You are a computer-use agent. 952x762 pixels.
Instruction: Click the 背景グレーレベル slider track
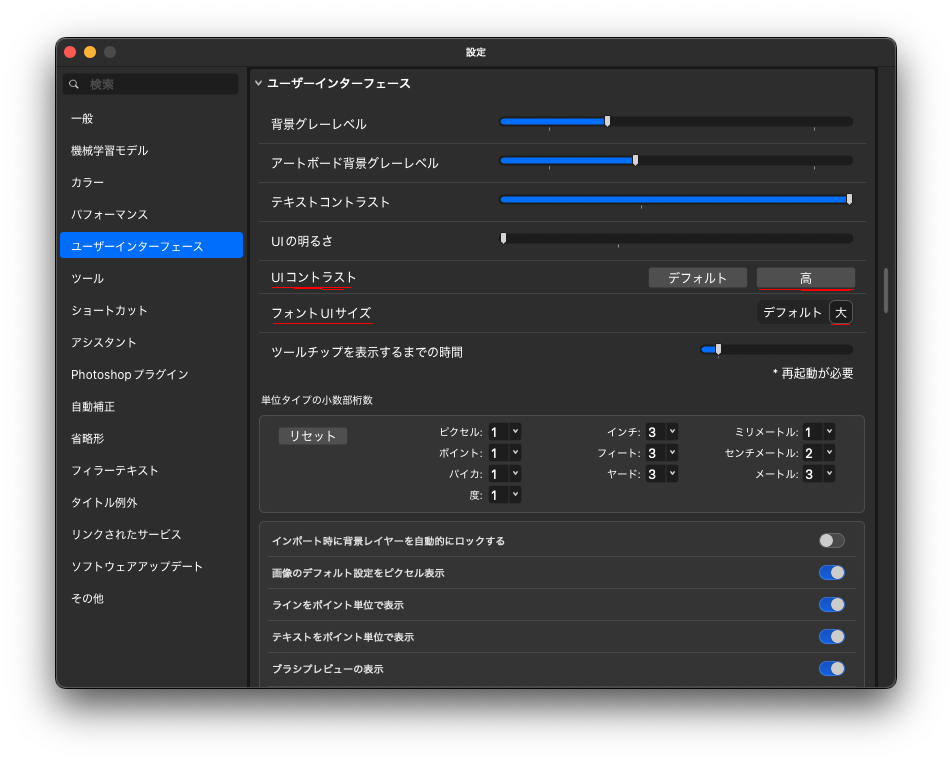(x=675, y=122)
